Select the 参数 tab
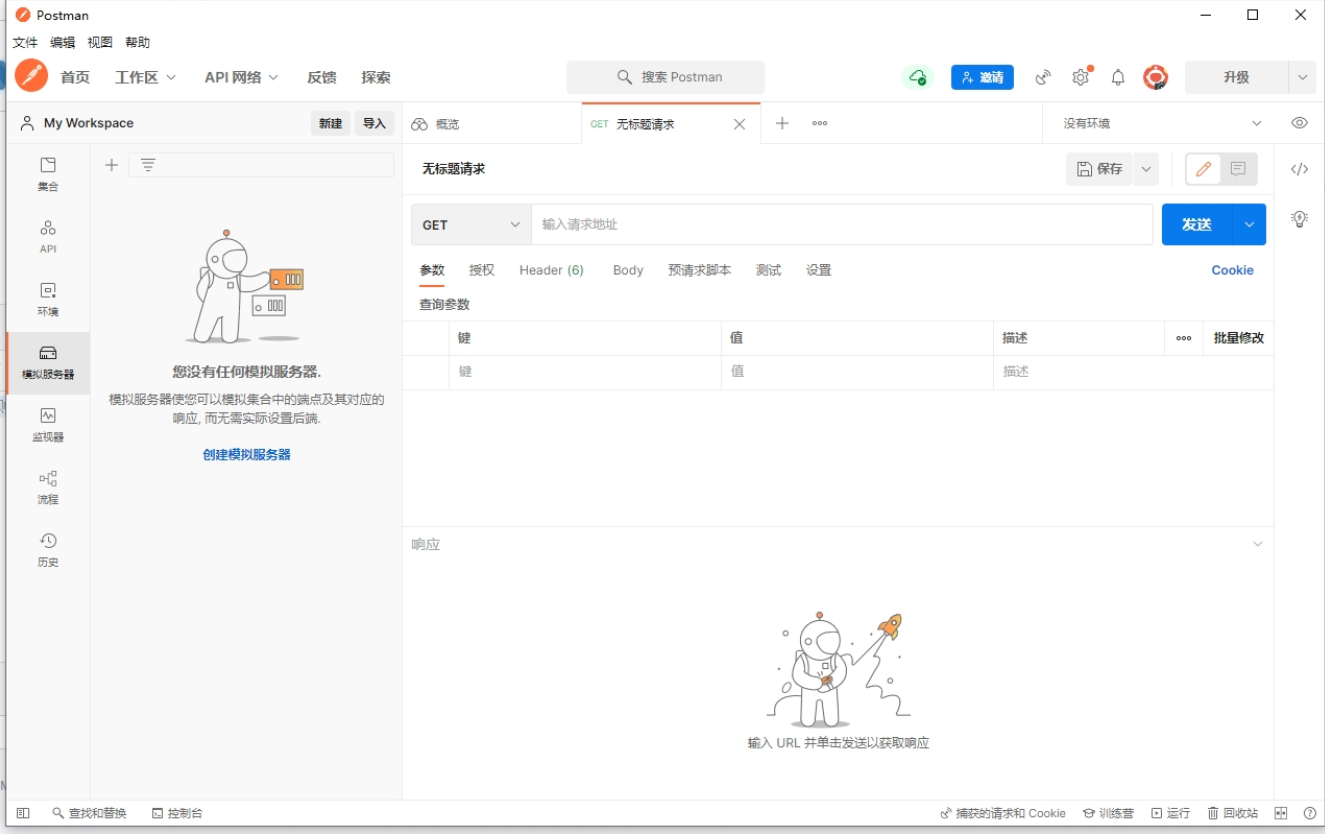 tap(432, 270)
